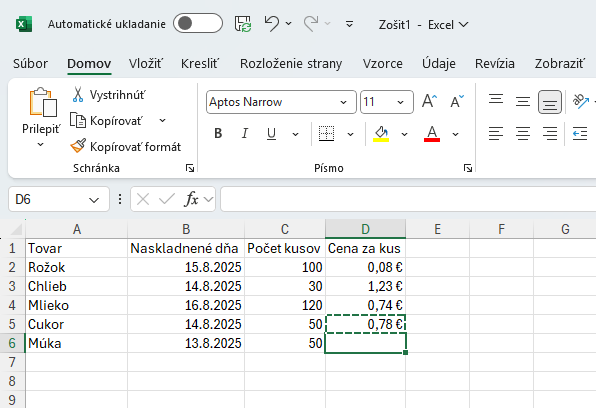Increase font size with larger A icon
The image size is (596, 408).
click(430, 101)
